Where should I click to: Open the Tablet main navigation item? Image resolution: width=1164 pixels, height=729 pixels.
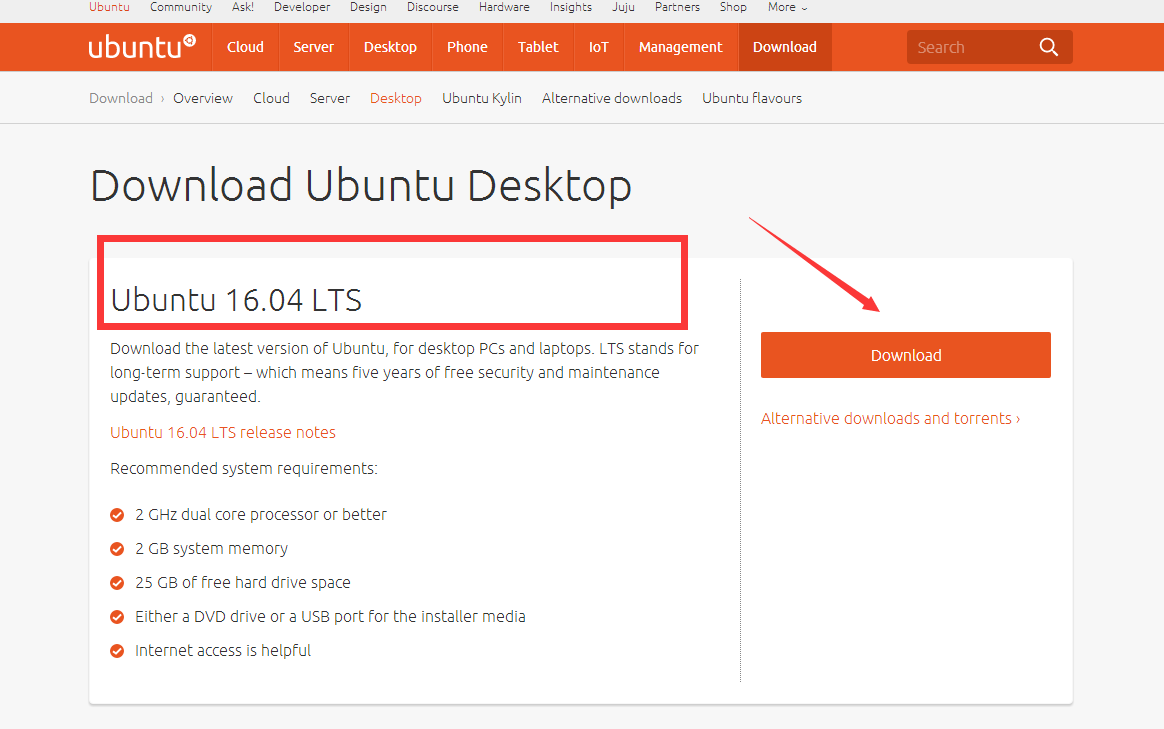pos(537,47)
